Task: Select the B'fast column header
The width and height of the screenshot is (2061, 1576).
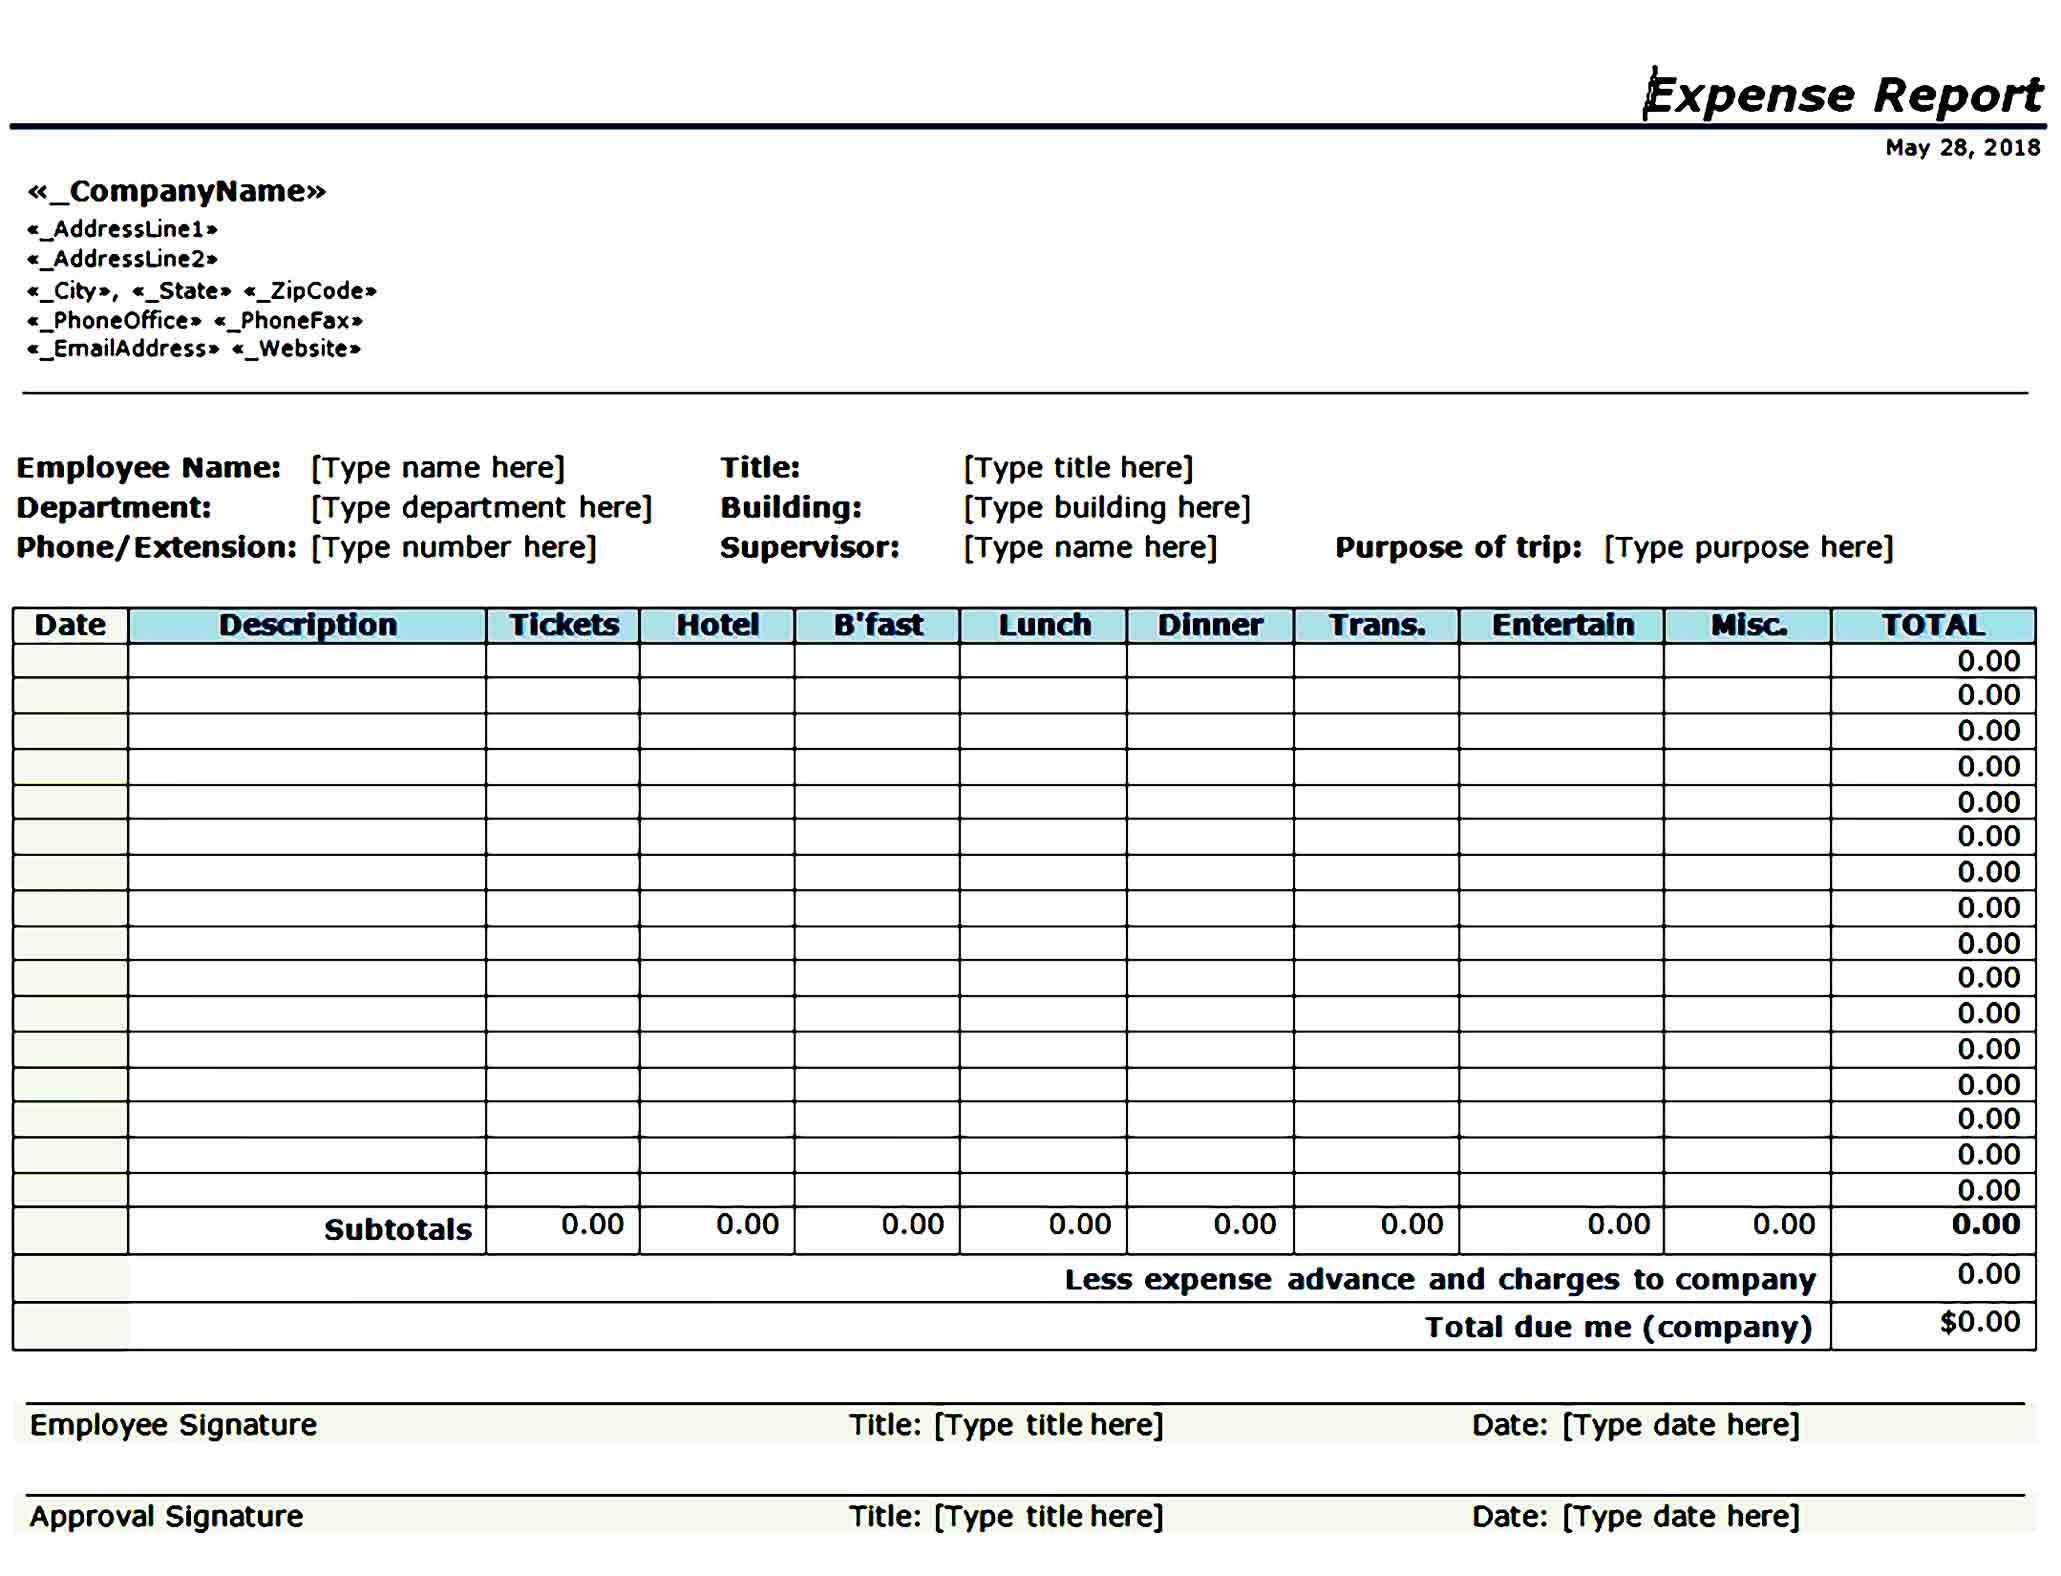Action: tap(875, 625)
